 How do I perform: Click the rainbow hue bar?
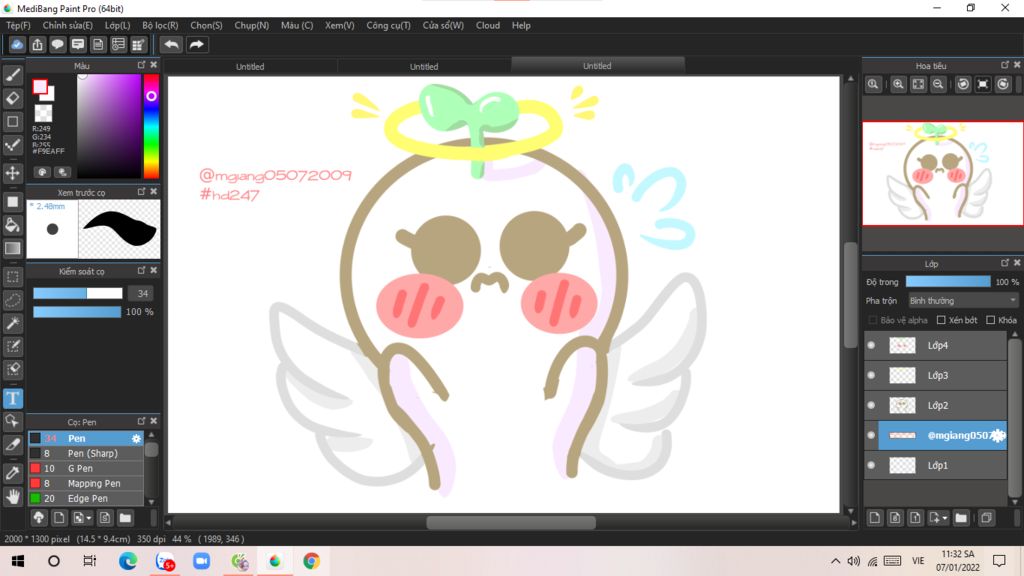tap(151, 126)
